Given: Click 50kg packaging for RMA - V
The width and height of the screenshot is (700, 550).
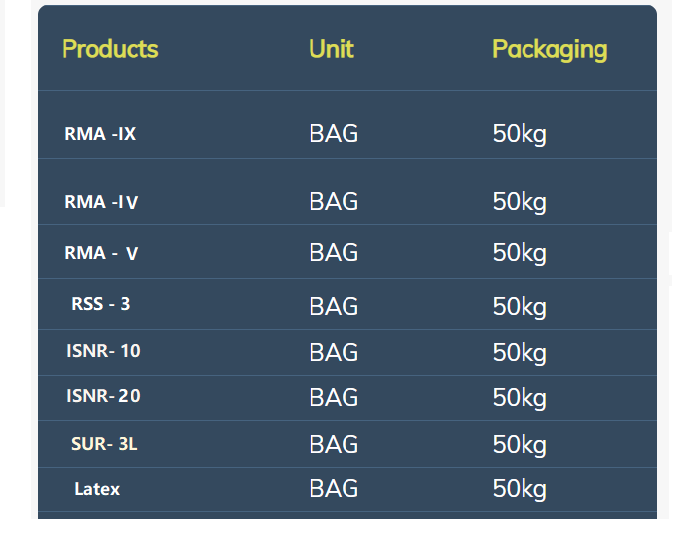Looking at the screenshot, I should pyautogui.click(x=519, y=254).
